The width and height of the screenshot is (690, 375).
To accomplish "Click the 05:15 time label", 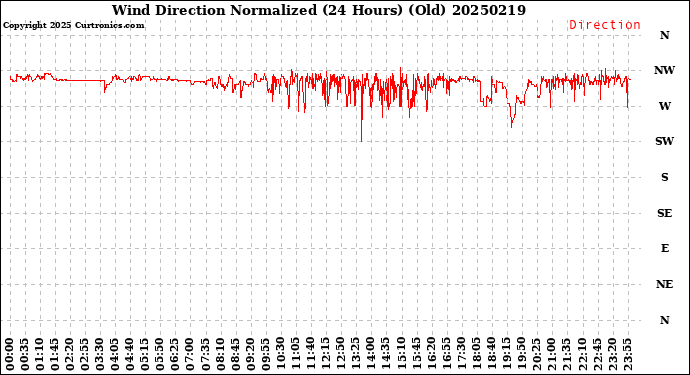I will tap(145, 355).
